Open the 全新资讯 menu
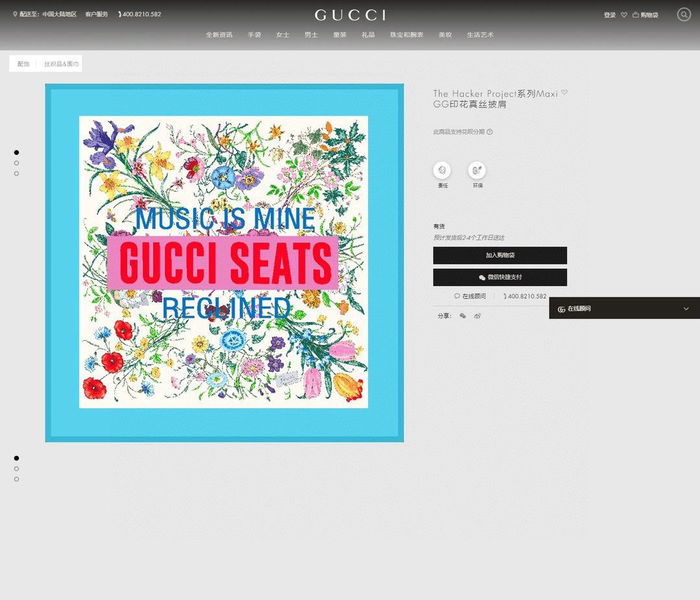The height and width of the screenshot is (600, 700). [219, 34]
